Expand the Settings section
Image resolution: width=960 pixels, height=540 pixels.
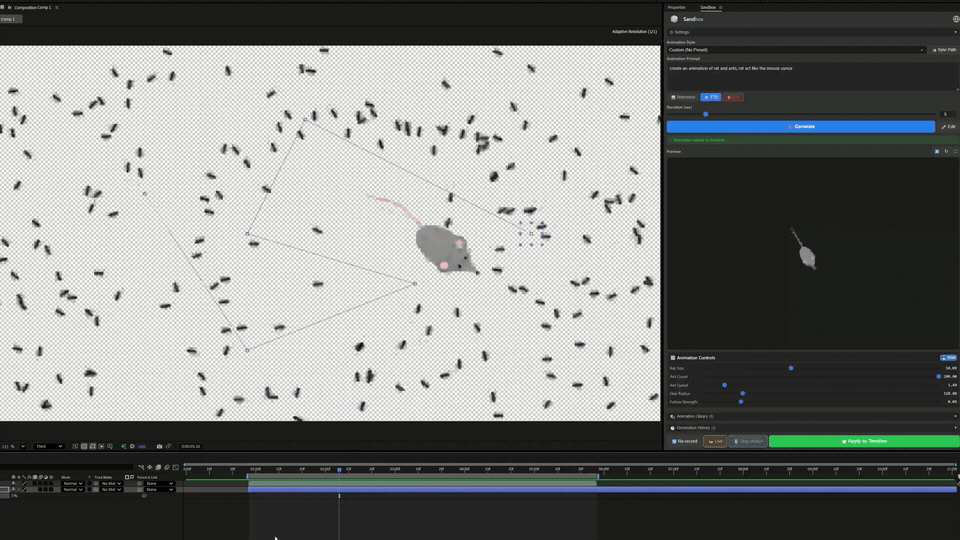(682, 32)
